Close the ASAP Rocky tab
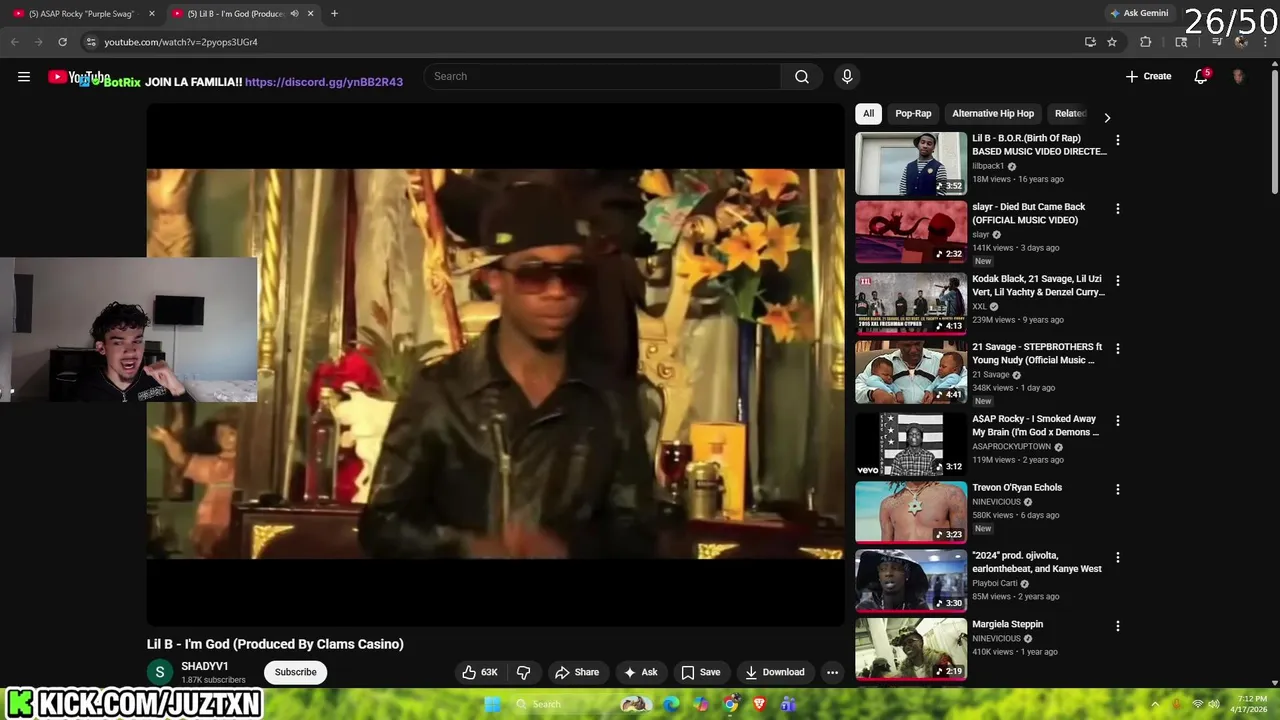 click(152, 13)
